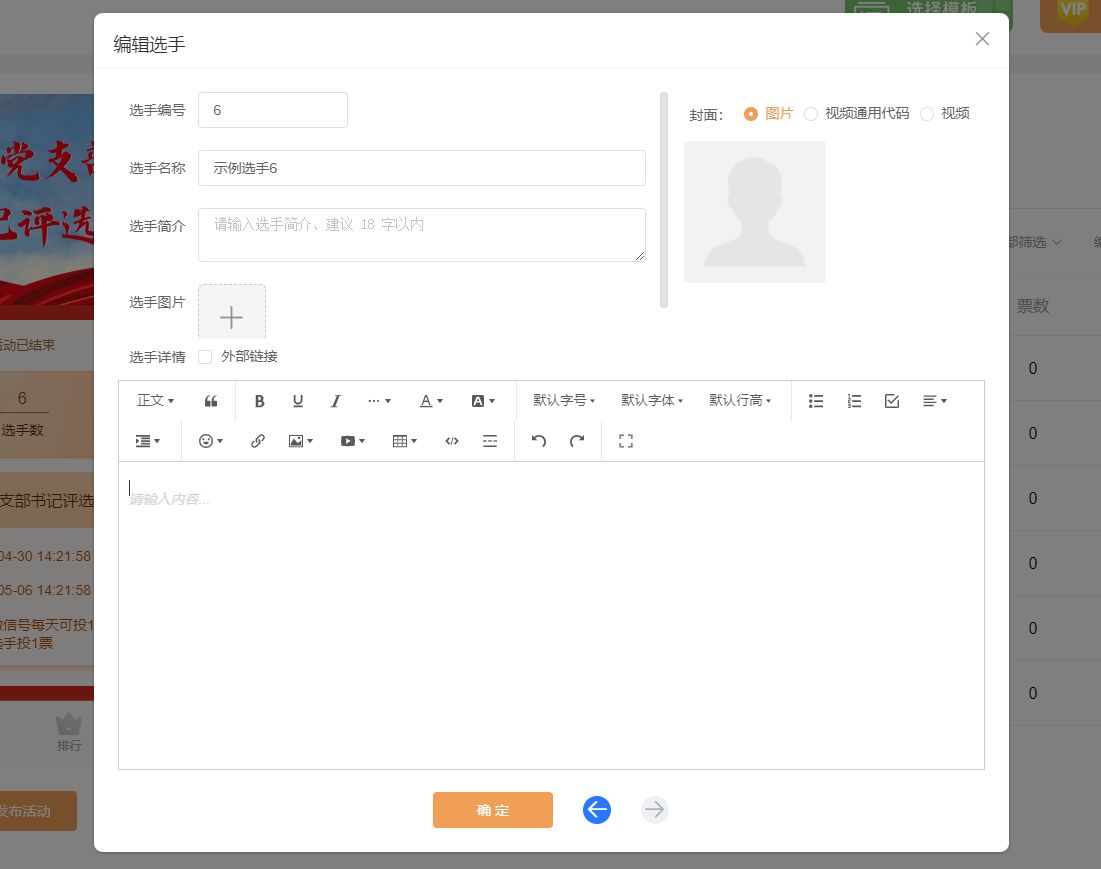Go to previous contestant with blue arrow

(597, 810)
